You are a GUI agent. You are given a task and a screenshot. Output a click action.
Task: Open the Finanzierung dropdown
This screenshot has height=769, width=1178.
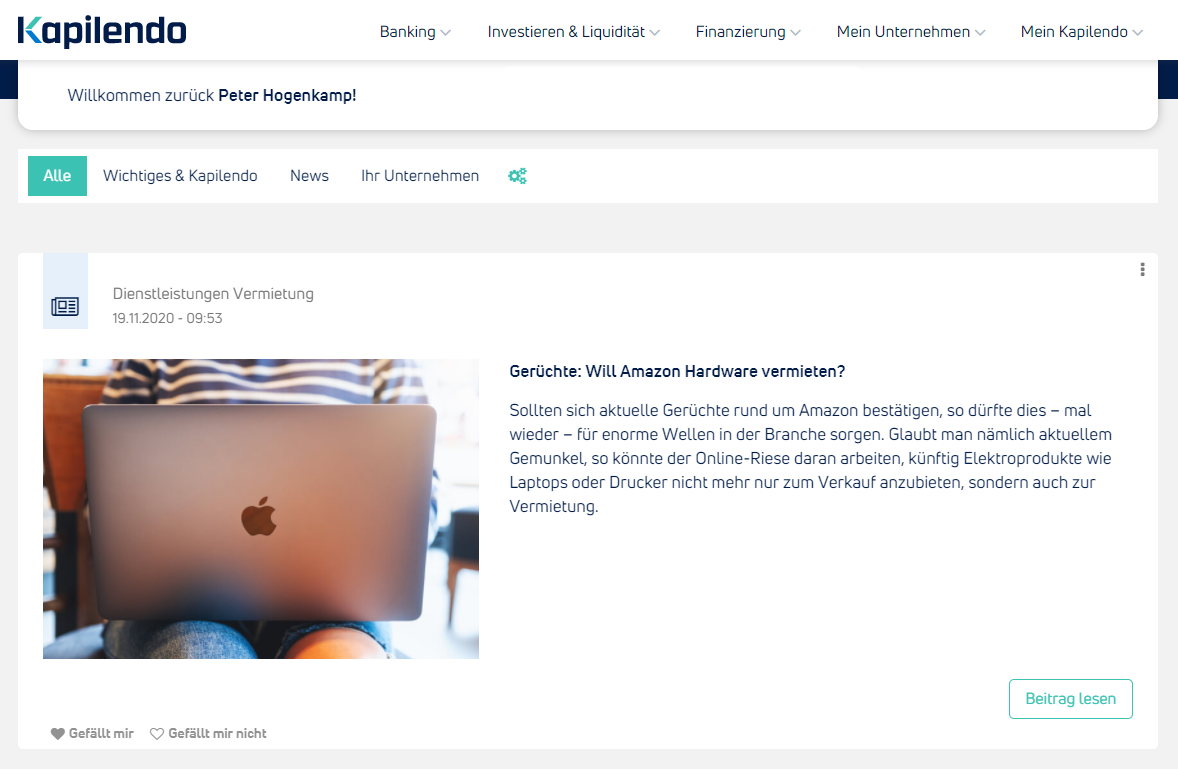point(748,32)
